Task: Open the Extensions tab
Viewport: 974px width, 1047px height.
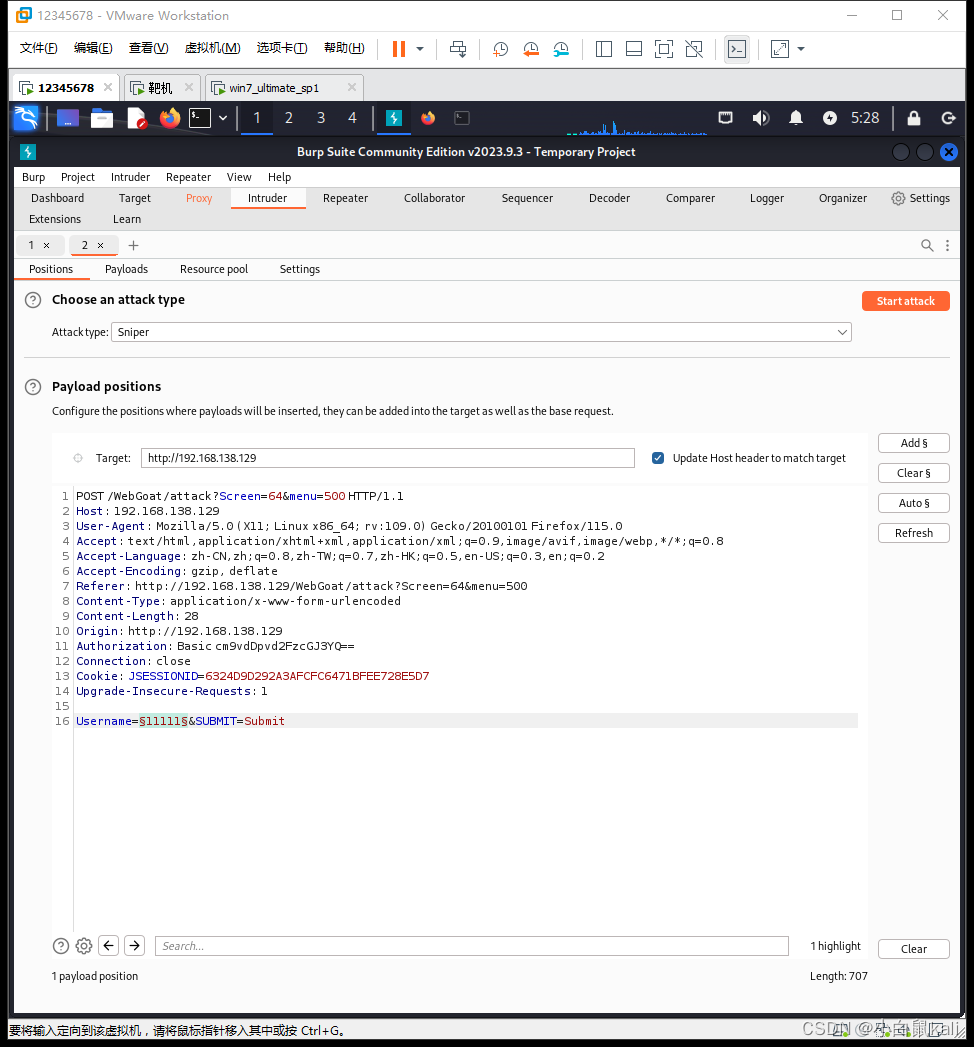Action: pos(55,219)
